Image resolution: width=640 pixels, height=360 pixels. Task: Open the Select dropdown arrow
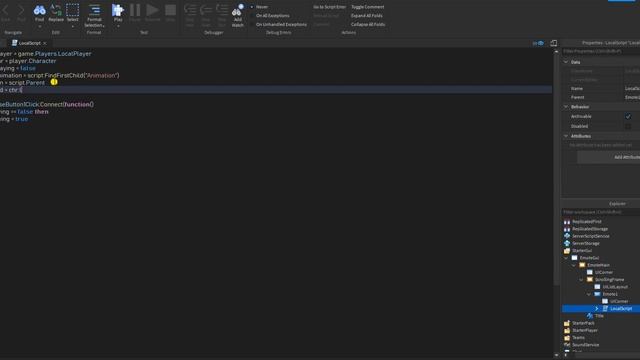click(73, 27)
